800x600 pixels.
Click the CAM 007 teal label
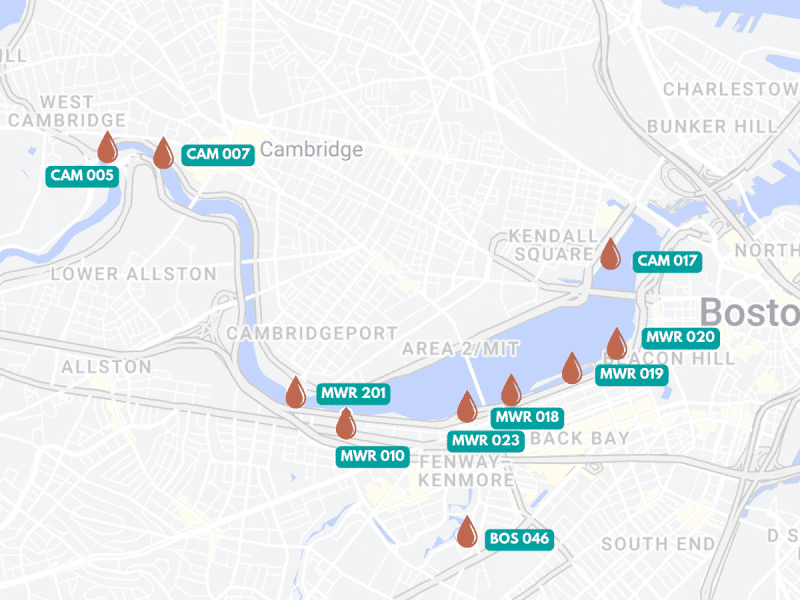point(218,154)
